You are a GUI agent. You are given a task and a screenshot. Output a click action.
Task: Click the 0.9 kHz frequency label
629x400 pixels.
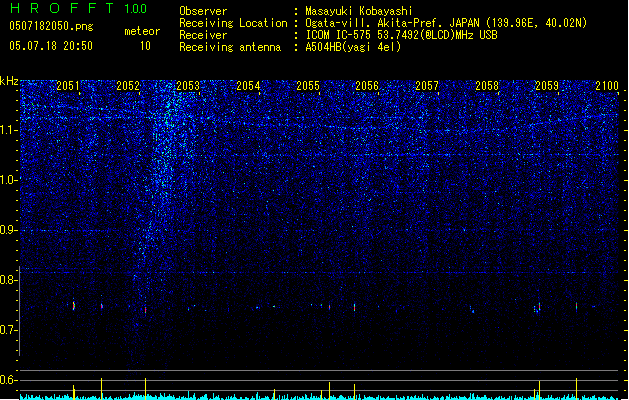coord(9,230)
